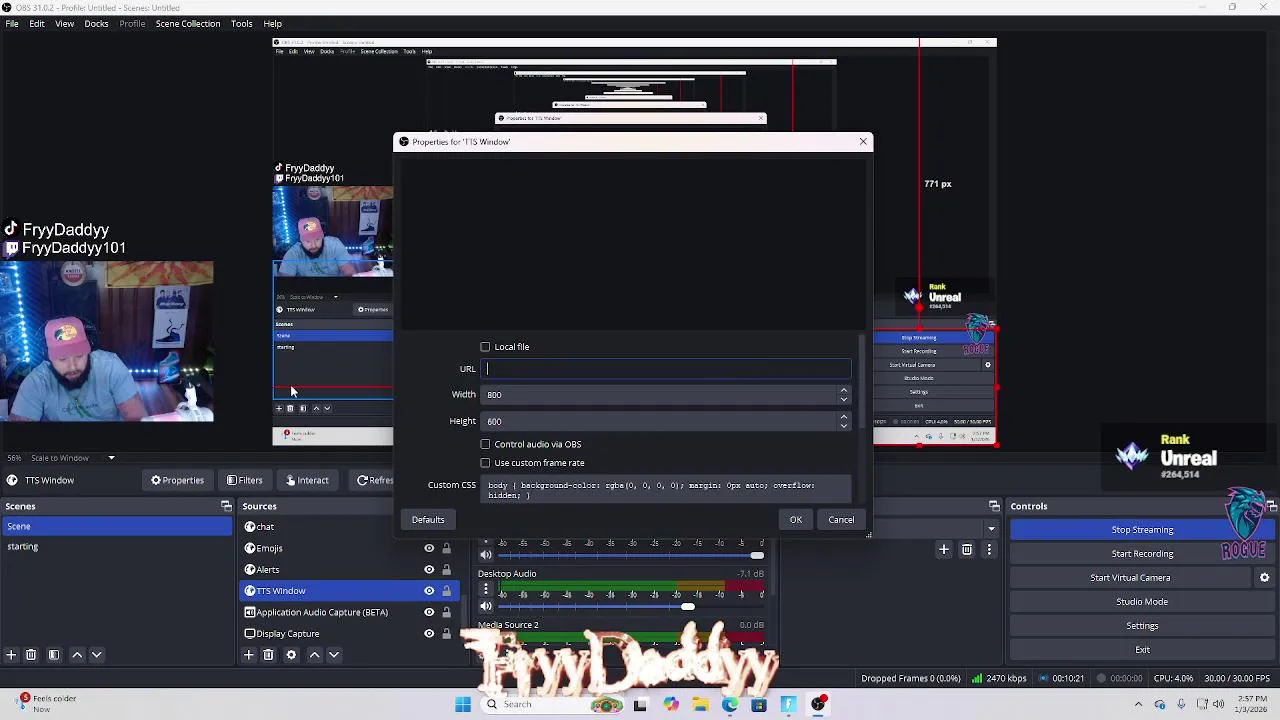Viewport: 1280px width, 720px height.
Task: Decrease Width value with down arrow
Action: click(x=844, y=399)
